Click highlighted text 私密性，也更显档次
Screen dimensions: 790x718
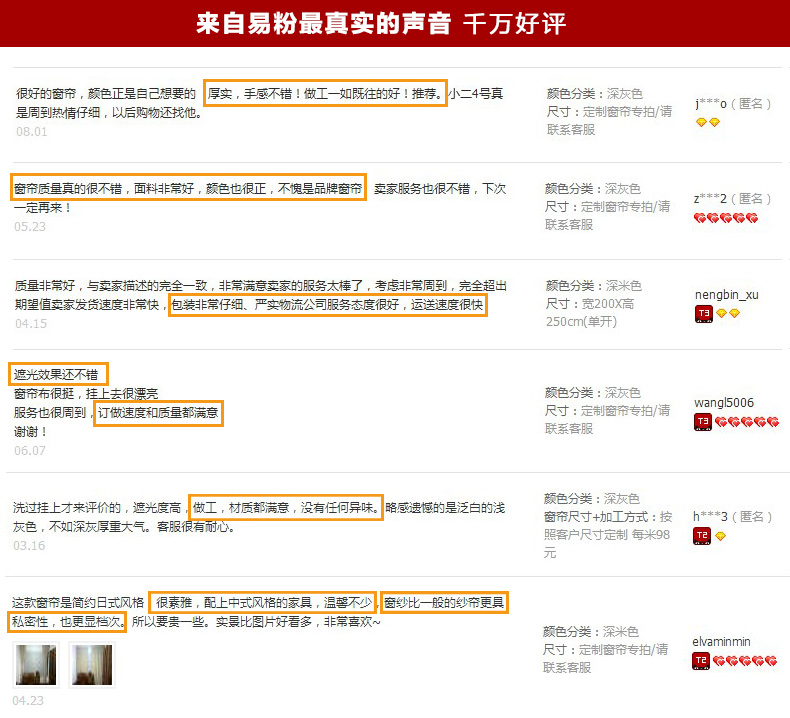[x=67, y=622]
